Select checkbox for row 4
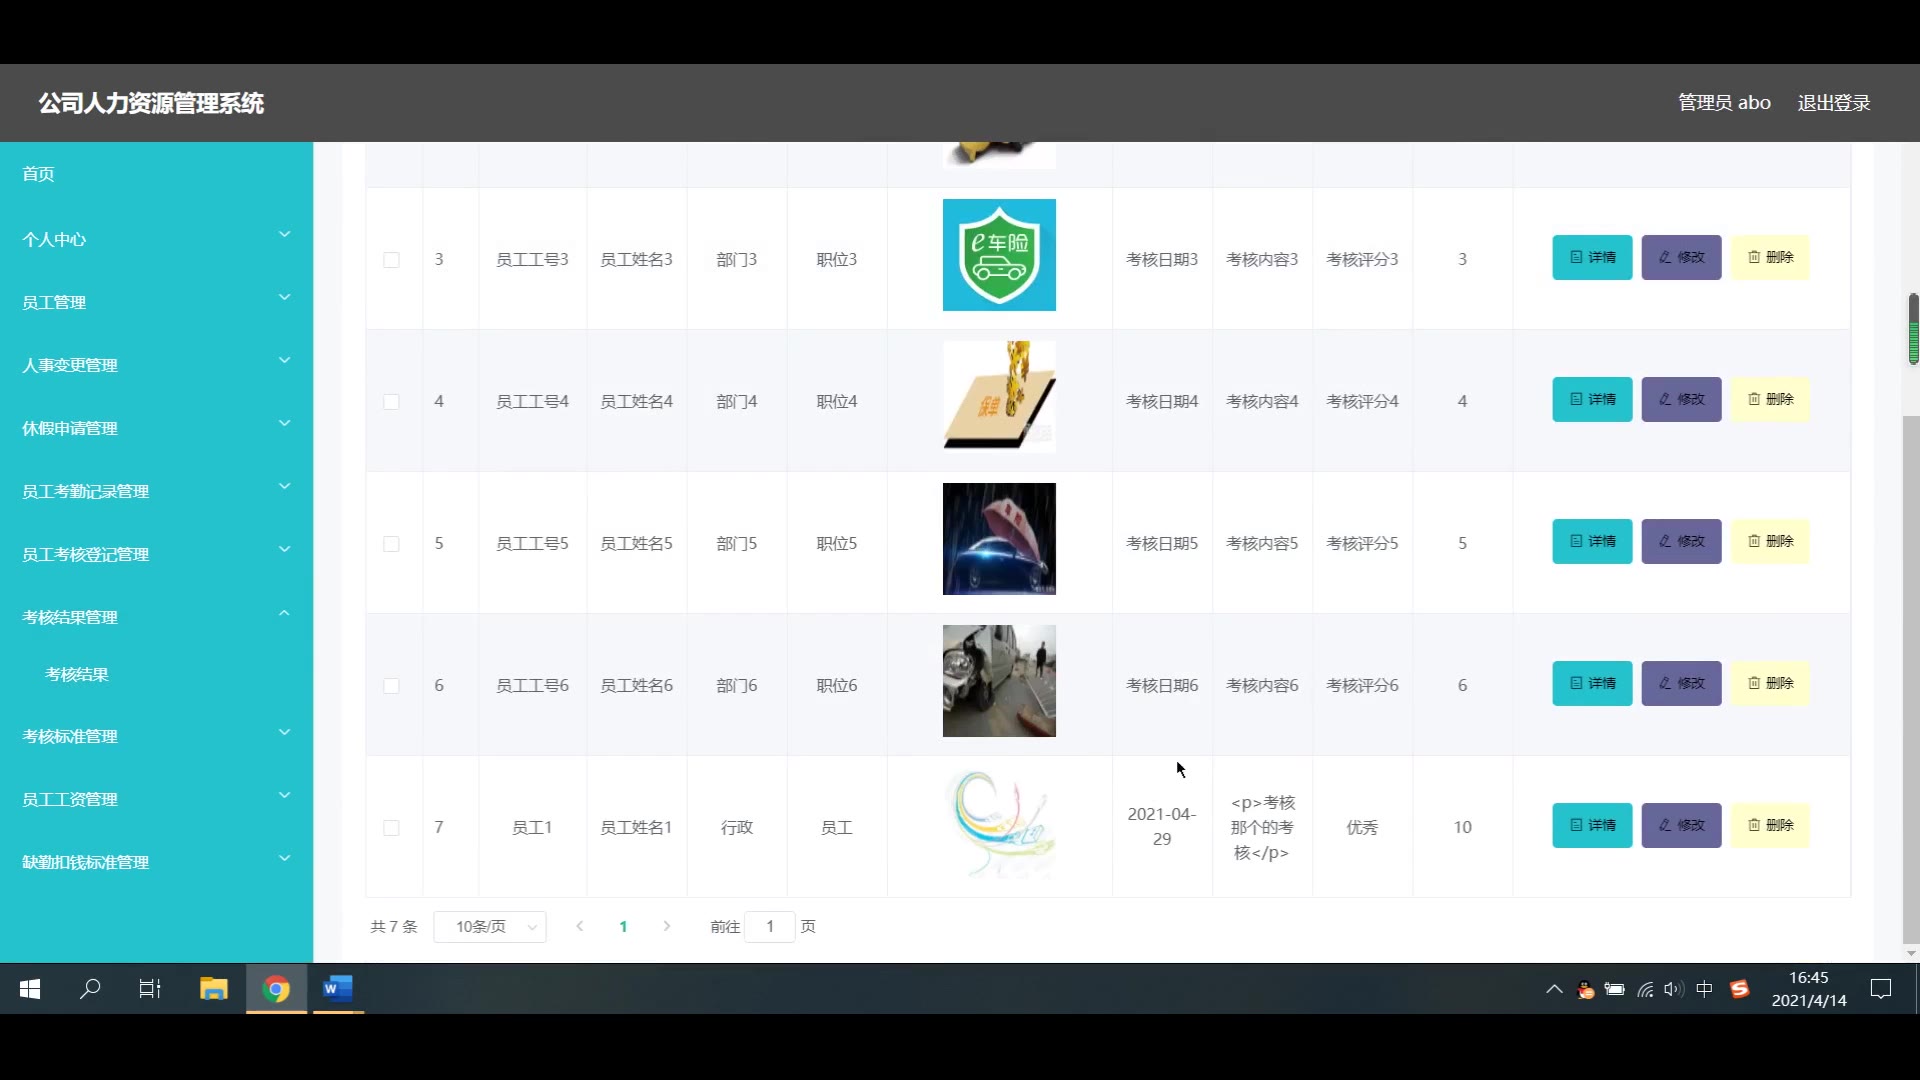Screen dimensions: 1920x1080 point(391,402)
